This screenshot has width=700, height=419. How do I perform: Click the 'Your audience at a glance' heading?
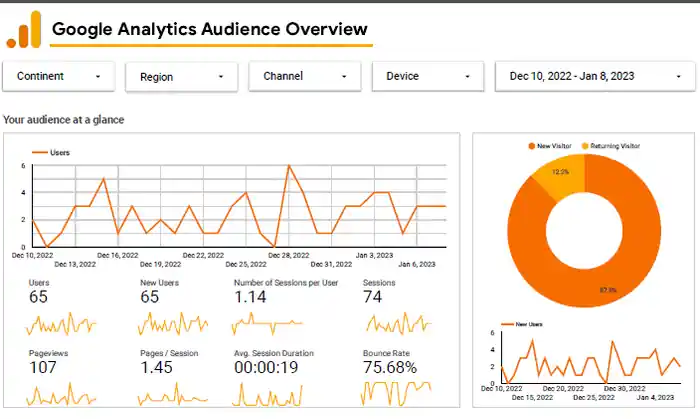pos(63,120)
